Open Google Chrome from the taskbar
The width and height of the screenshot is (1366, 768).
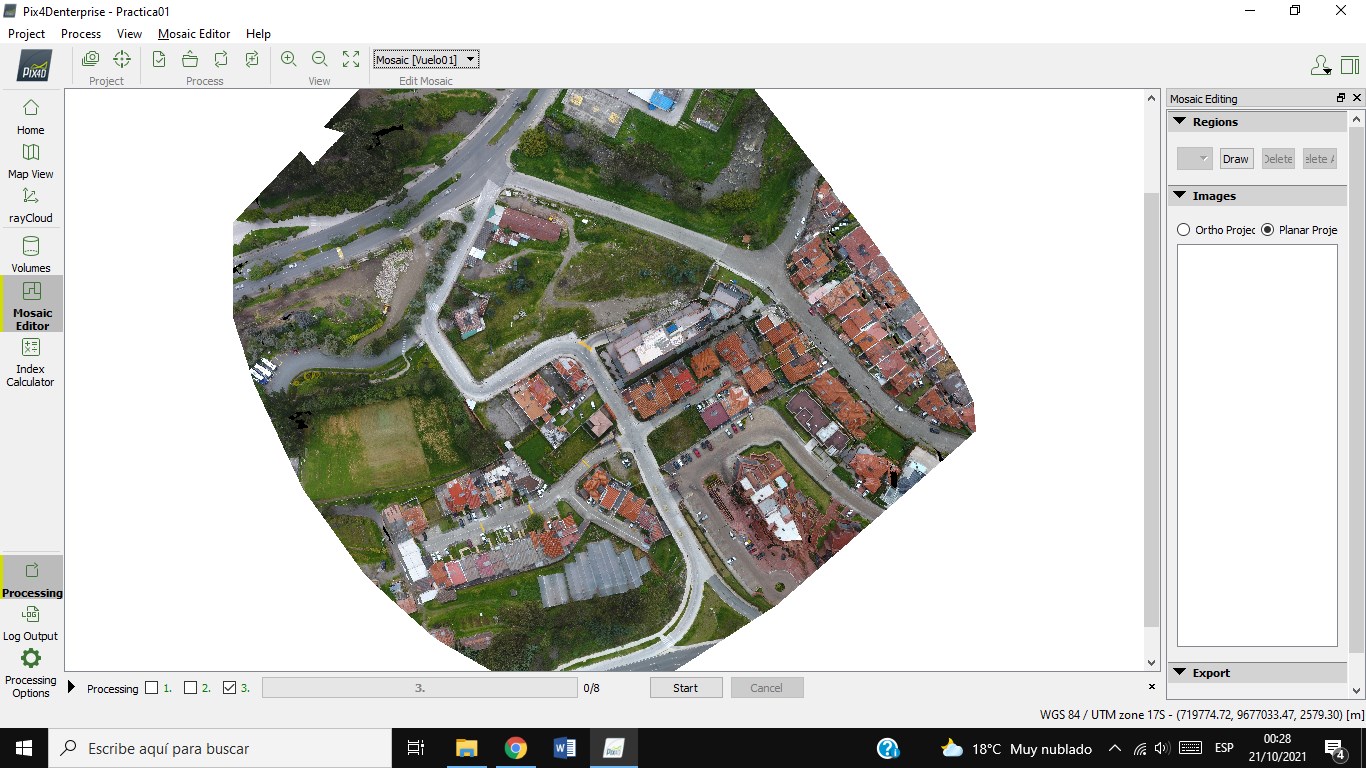click(515, 748)
